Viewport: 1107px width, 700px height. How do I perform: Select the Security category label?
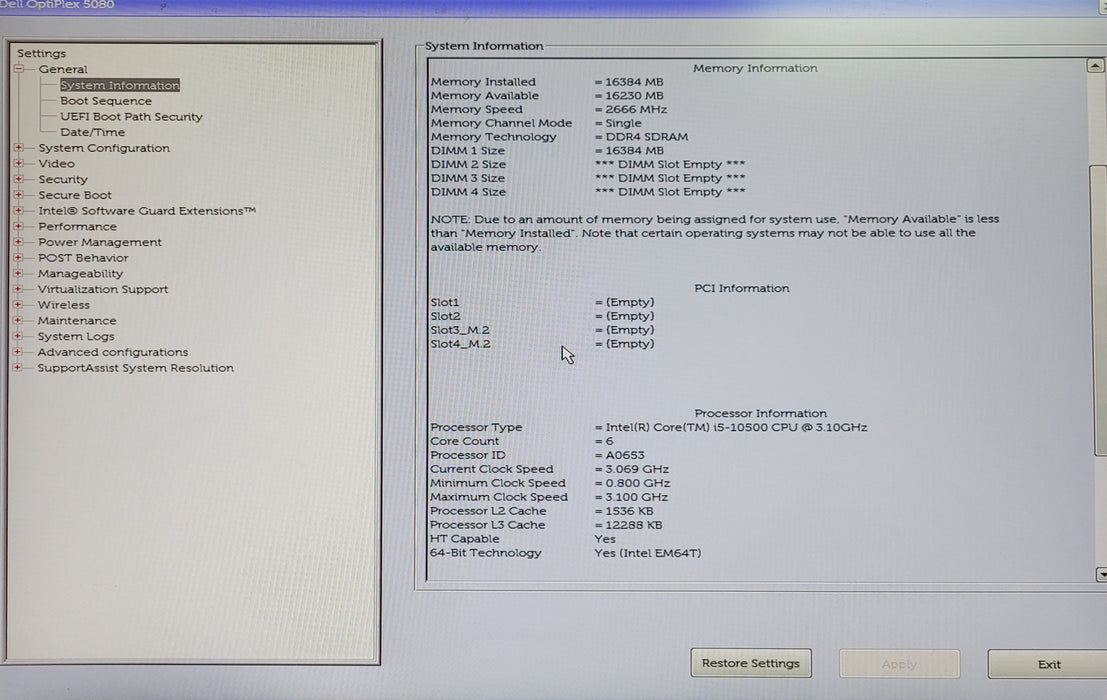click(63, 179)
